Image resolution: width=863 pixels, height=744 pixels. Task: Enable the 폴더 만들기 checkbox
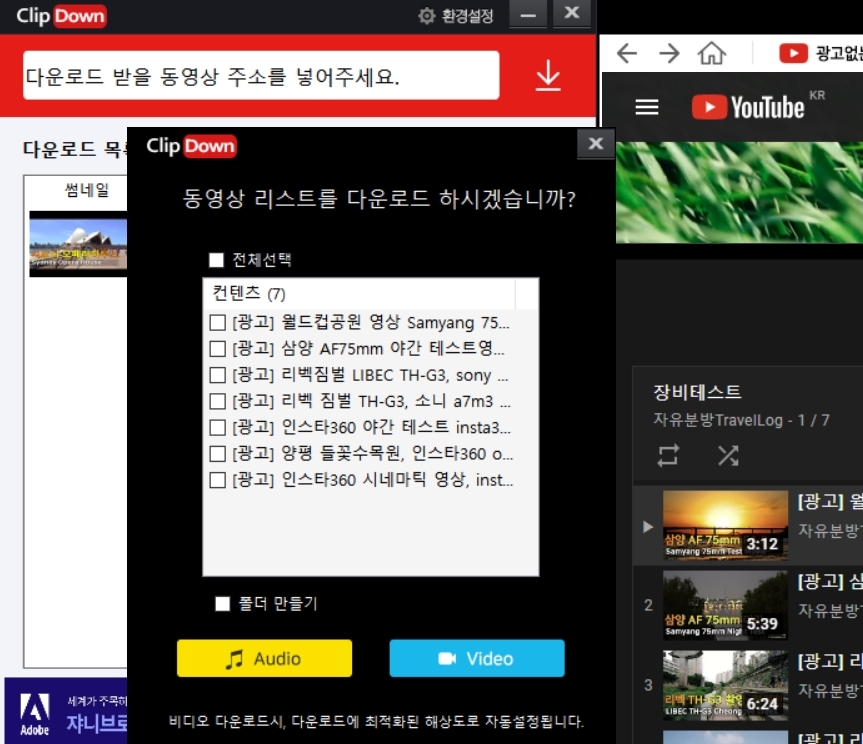coord(222,604)
